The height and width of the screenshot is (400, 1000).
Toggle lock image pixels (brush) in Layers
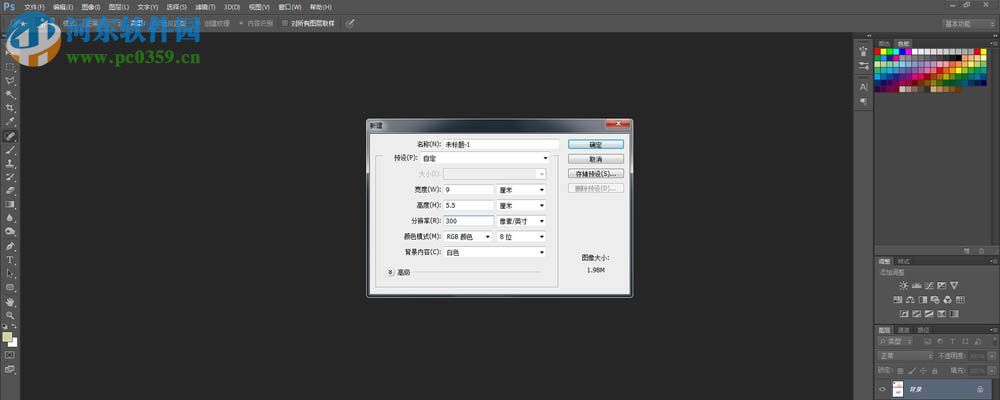pos(912,371)
